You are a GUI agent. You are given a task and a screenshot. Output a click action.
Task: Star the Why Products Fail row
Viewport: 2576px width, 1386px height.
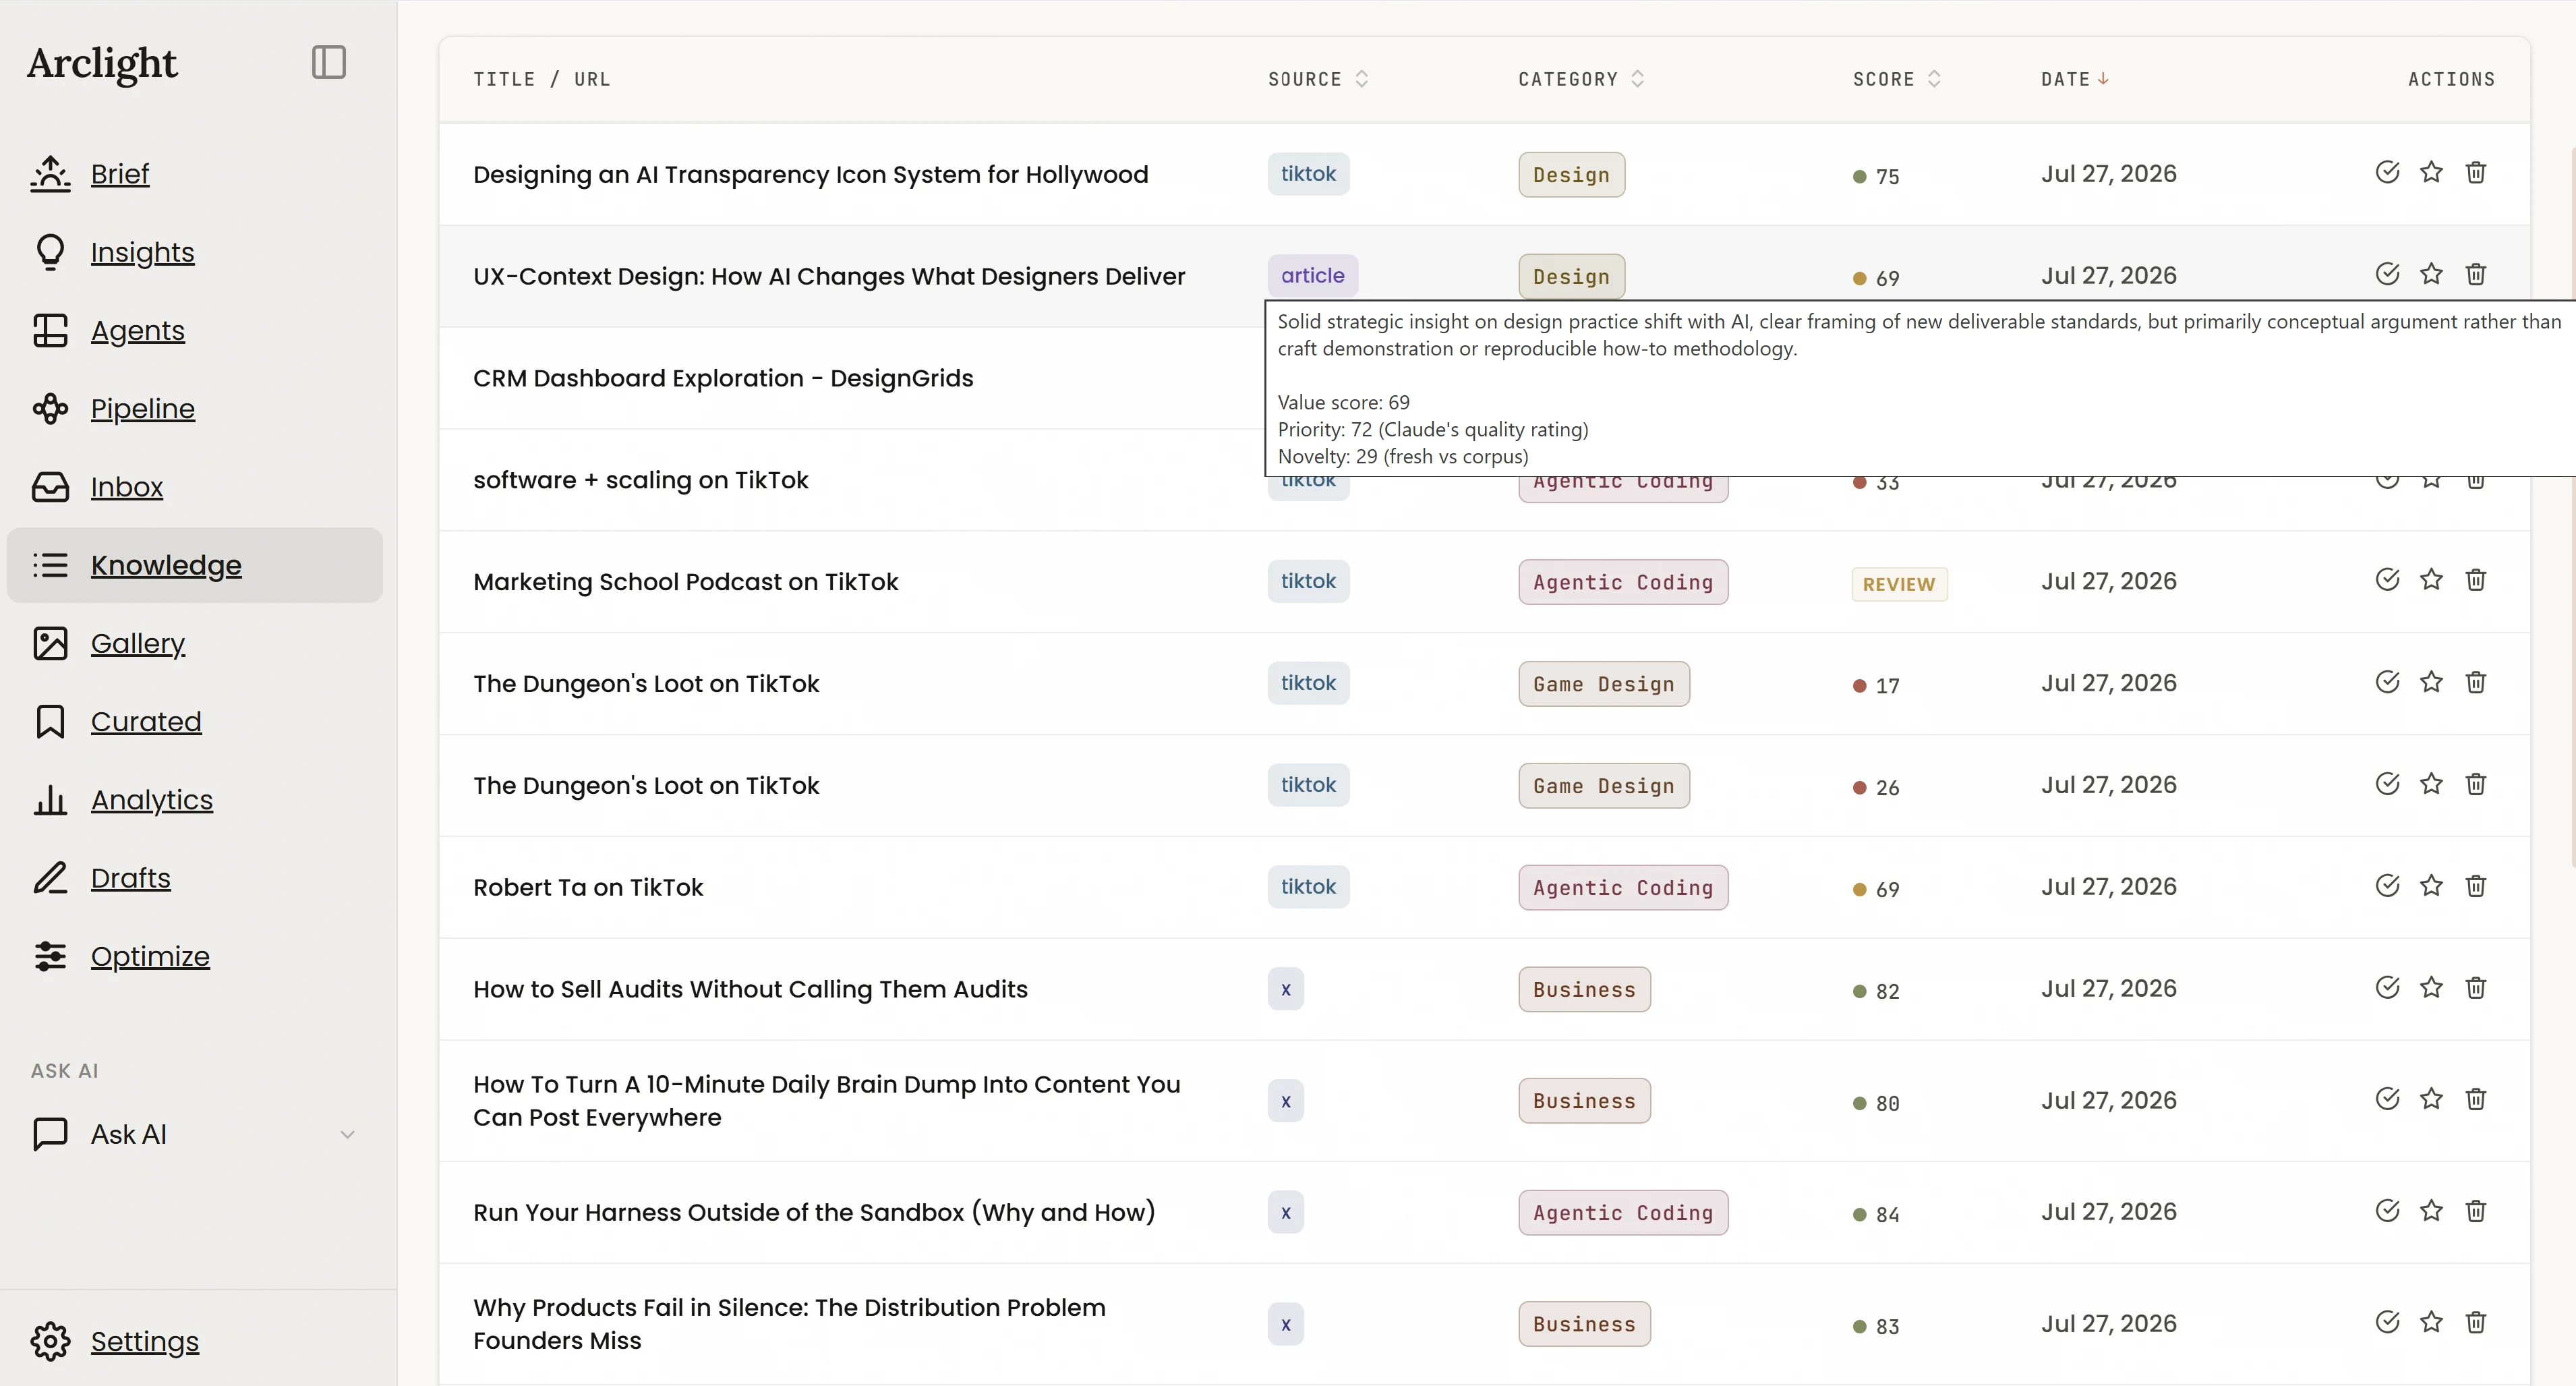coord(2431,1322)
